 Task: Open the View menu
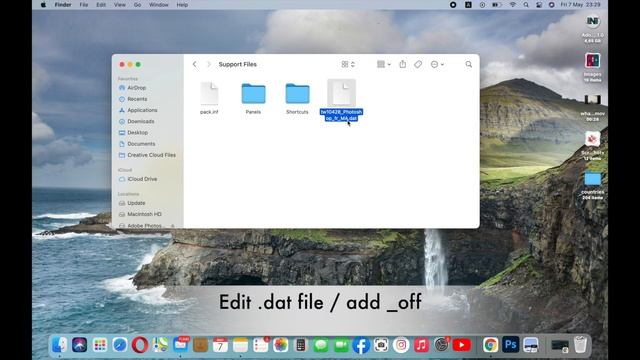click(120, 5)
